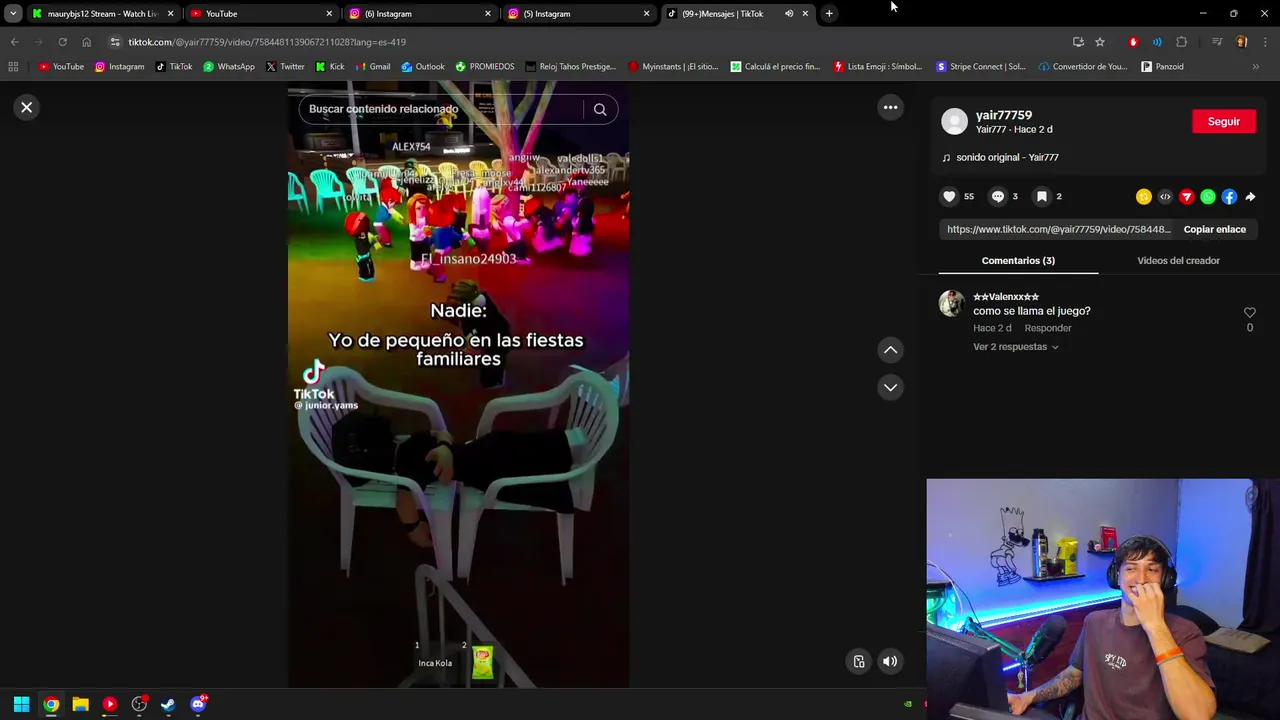This screenshot has height=720, width=1280.
Task: Switch to YouTube browser tab
Action: click(262, 14)
